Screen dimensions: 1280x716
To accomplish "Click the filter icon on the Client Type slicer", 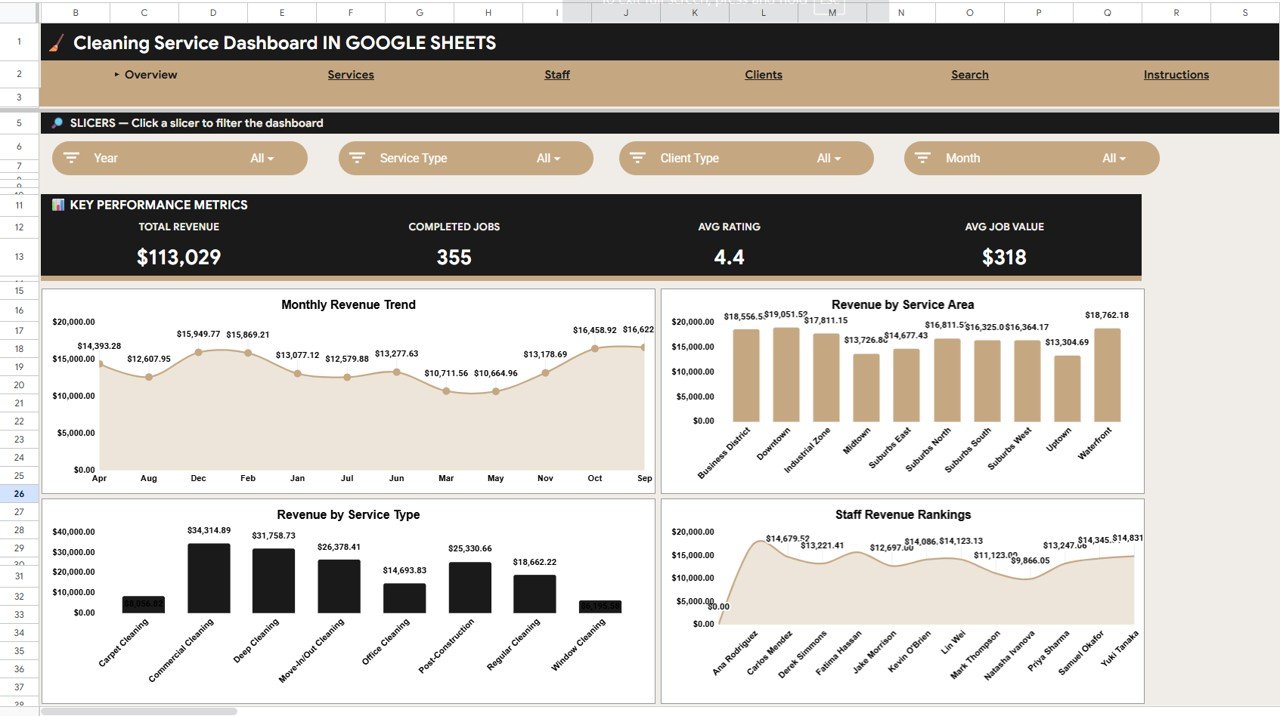I will (x=637, y=158).
